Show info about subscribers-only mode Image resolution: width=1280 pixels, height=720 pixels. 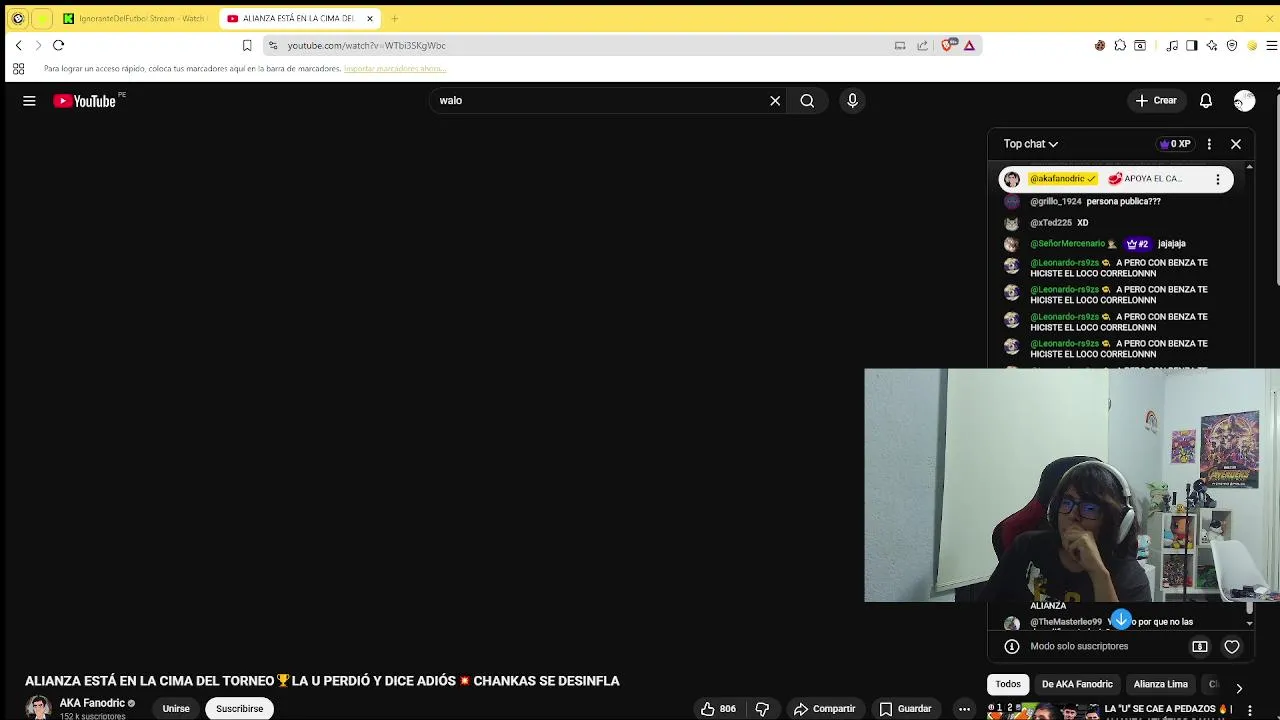pos(1012,647)
